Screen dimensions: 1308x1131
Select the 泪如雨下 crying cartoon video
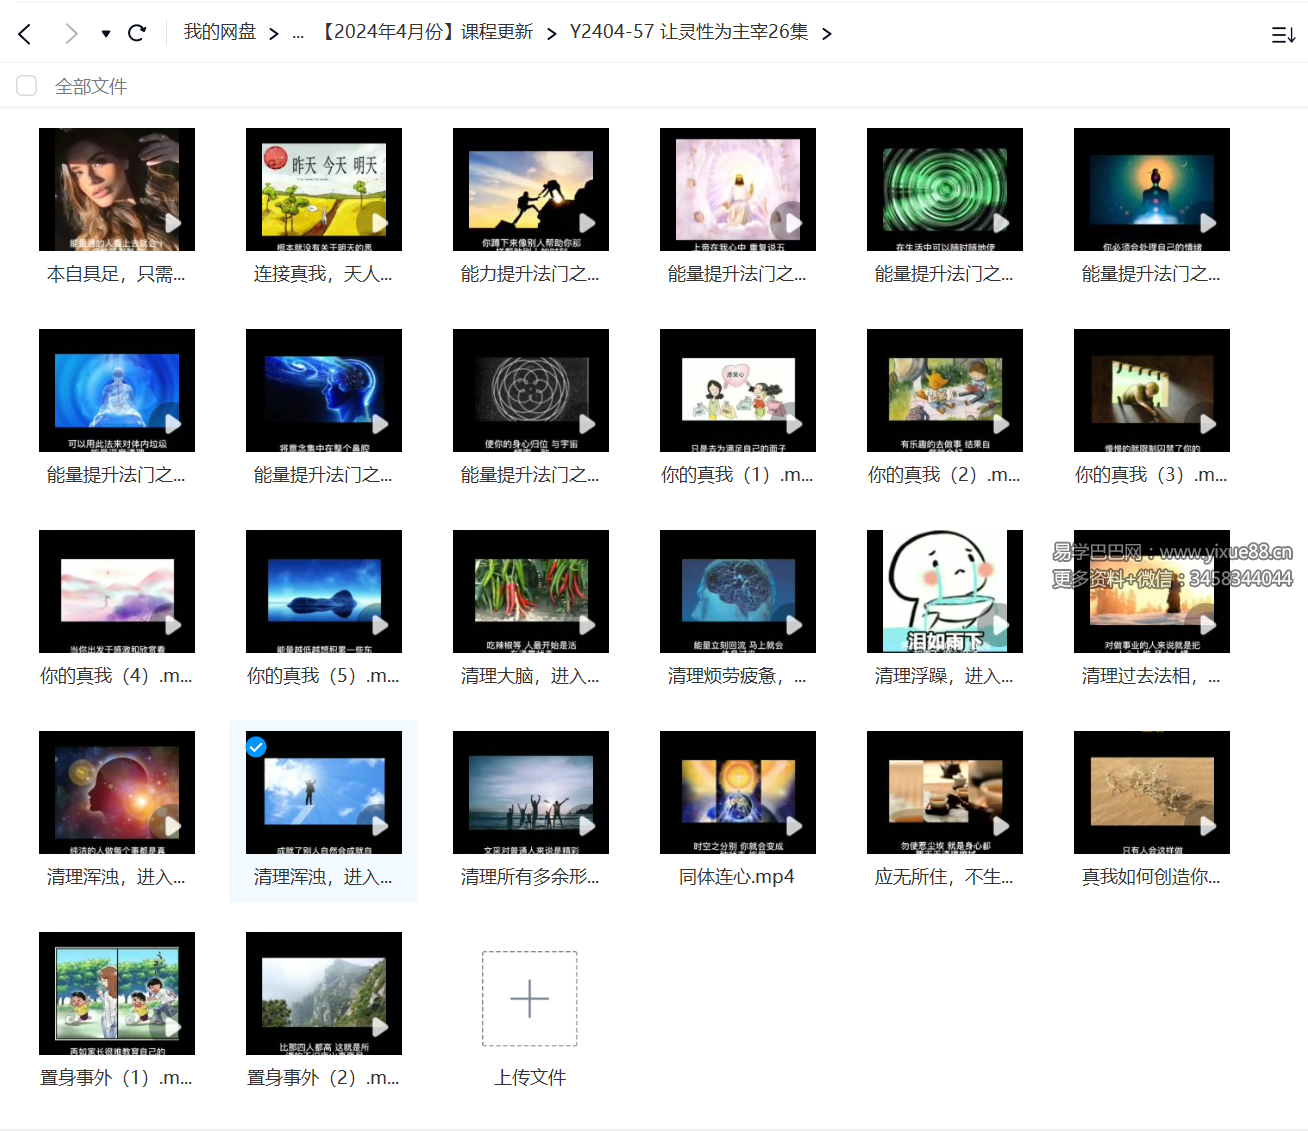click(944, 591)
